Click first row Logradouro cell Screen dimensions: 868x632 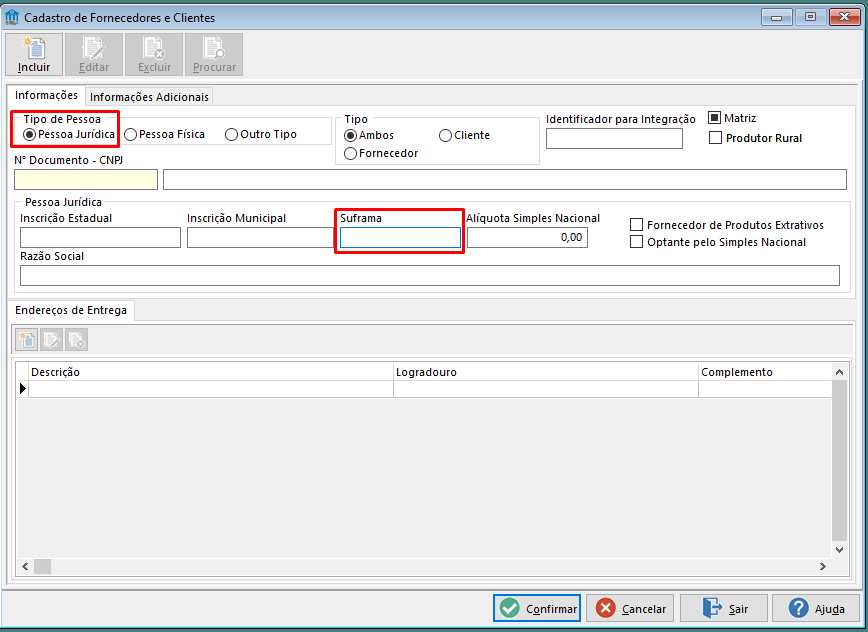pyautogui.click(x=546, y=388)
